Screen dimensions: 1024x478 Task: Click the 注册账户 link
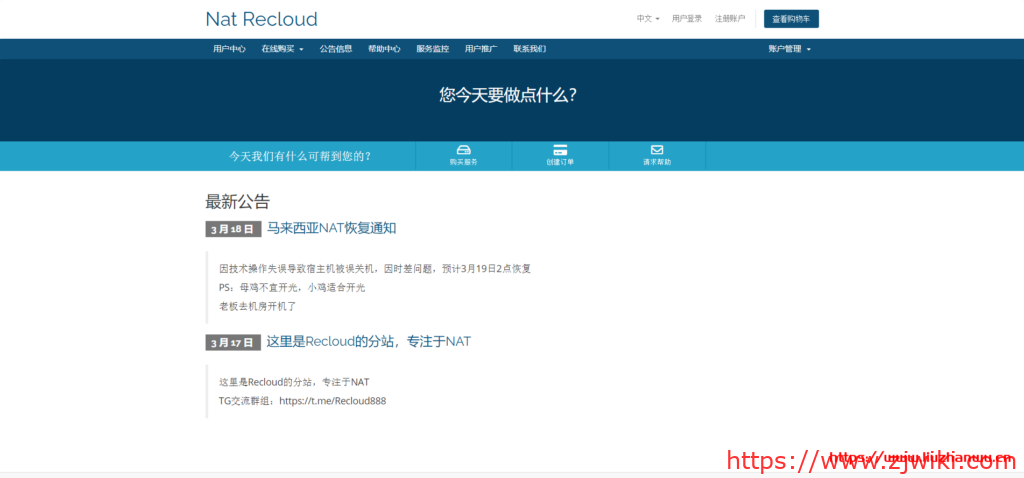pos(729,19)
